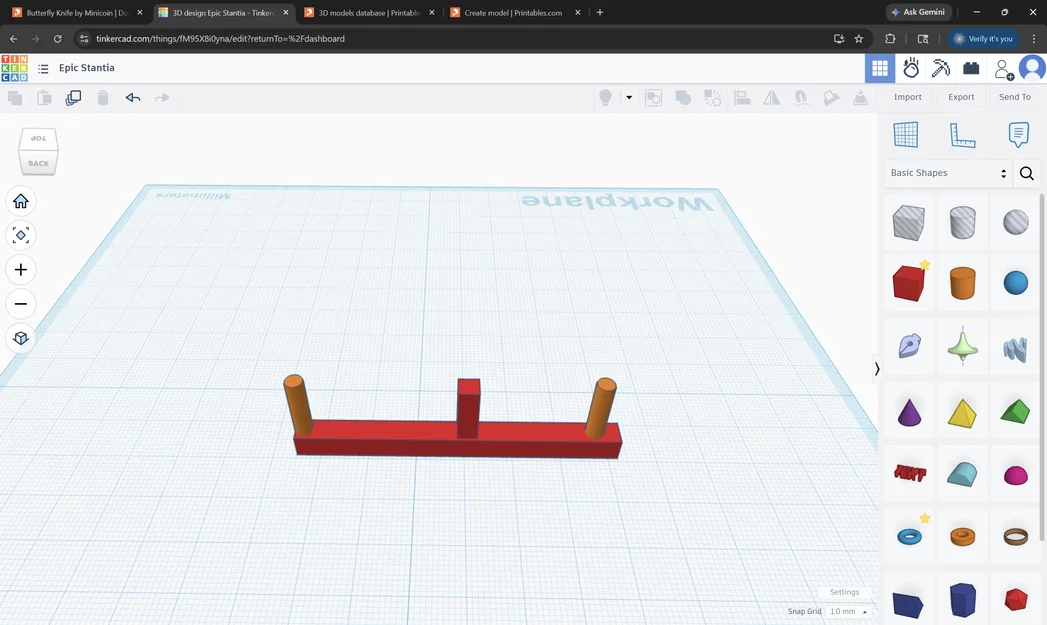This screenshot has width=1047, height=625.
Task: Click the Export button
Action: point(961,97)
